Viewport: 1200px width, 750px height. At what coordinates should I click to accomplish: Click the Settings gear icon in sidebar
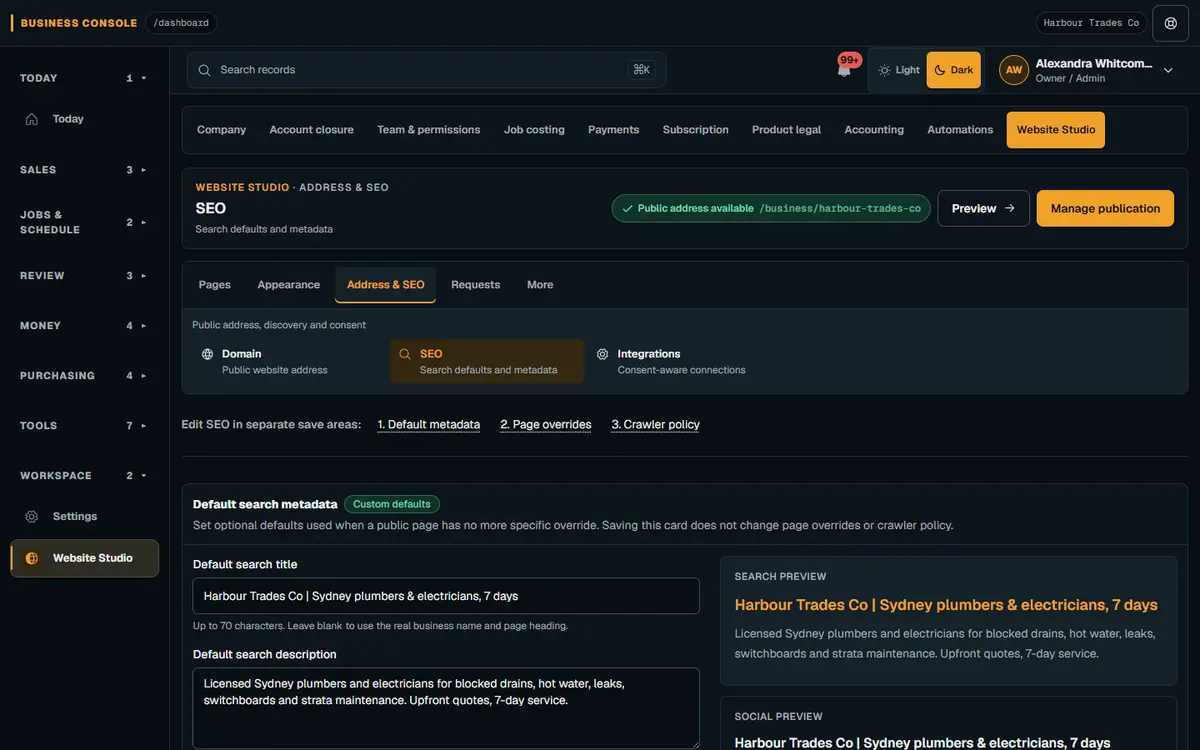click(32, 517)
